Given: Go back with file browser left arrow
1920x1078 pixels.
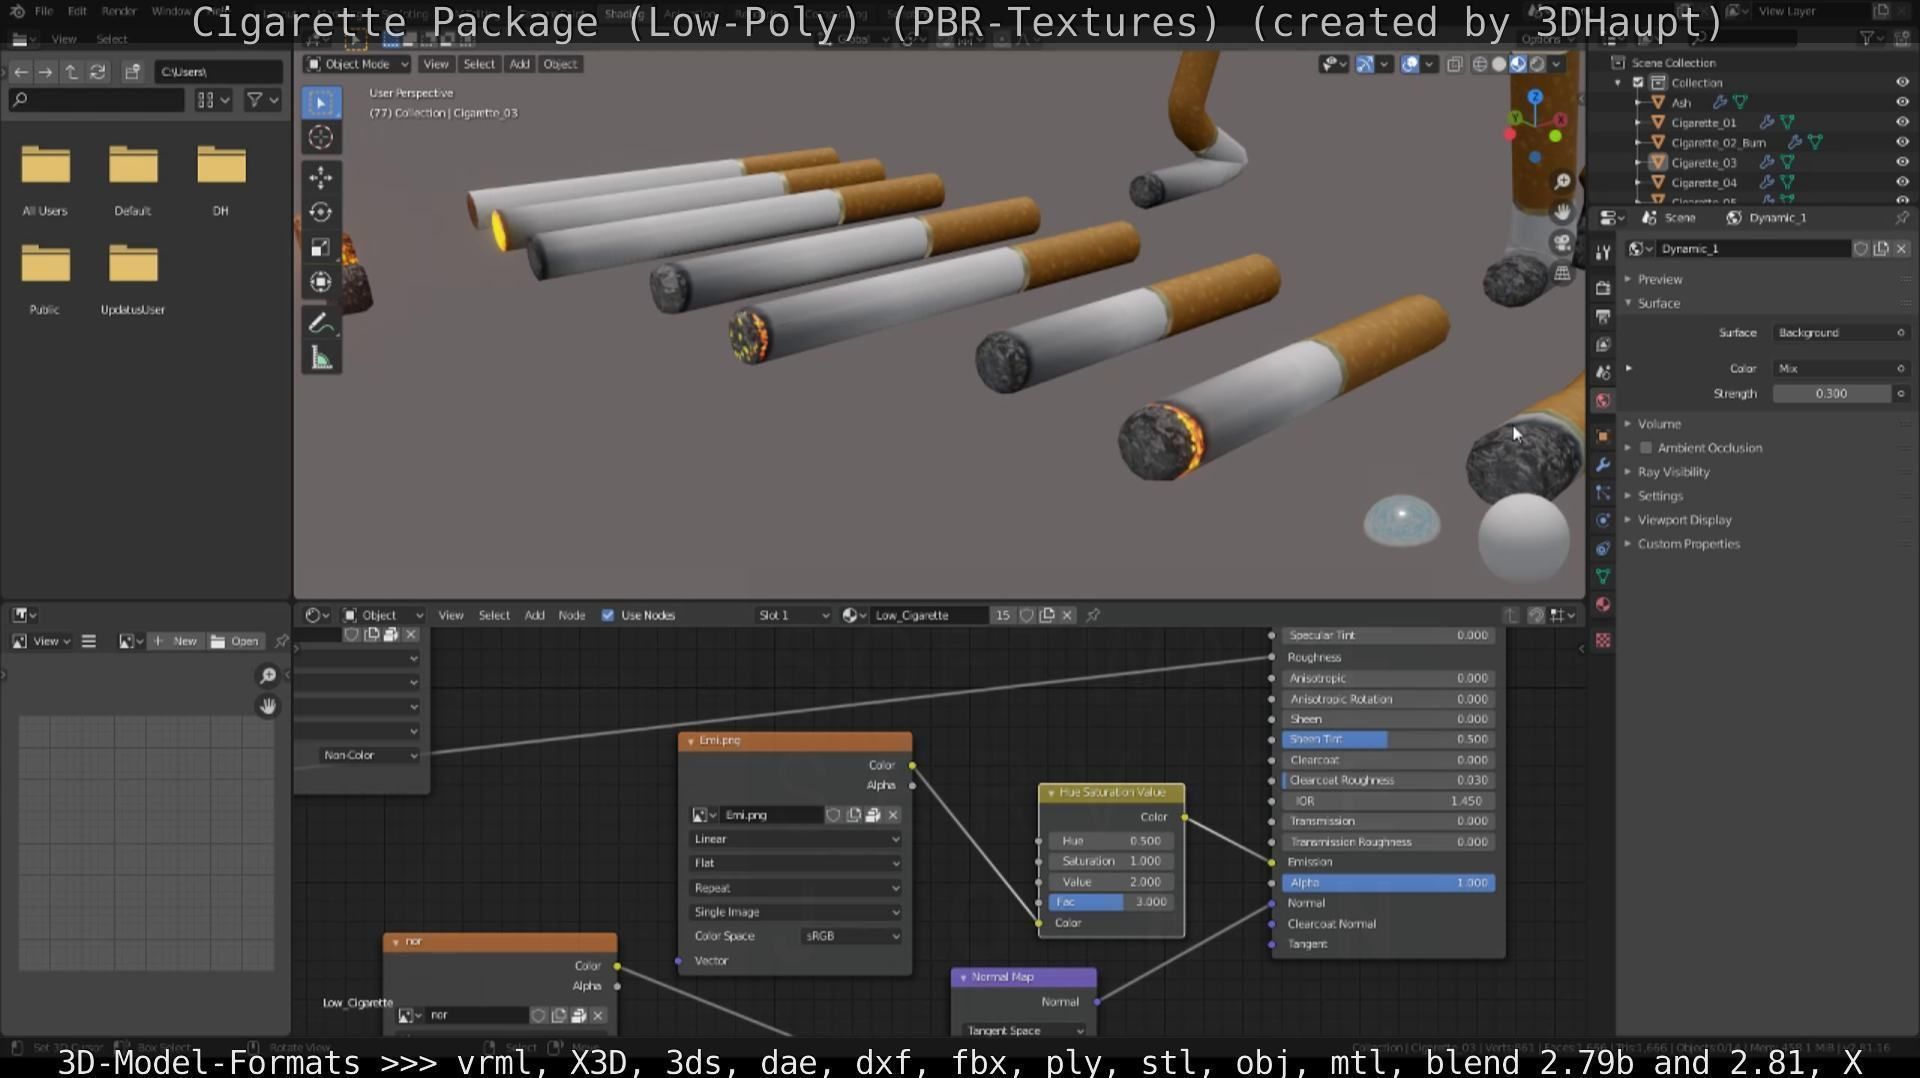Looking at the screenshot, I should [x=21, y=72].
